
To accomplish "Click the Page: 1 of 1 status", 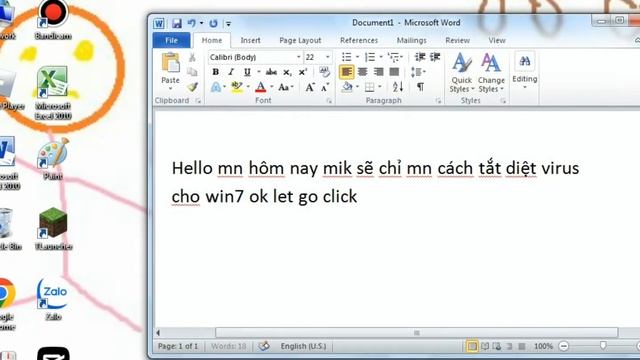I will tap(178, 346).
